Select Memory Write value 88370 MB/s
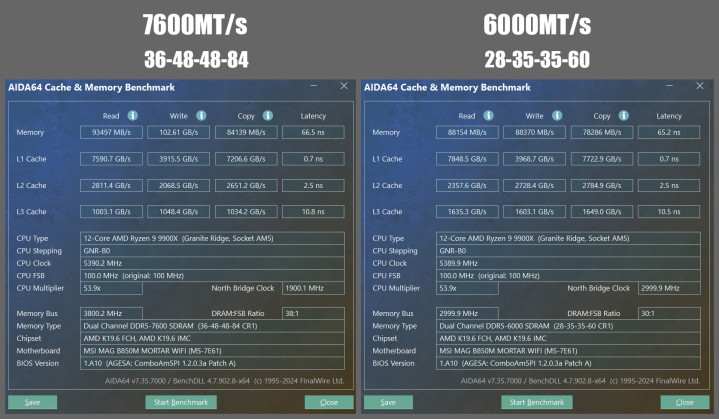719x419 pixels. click(534, 132)
